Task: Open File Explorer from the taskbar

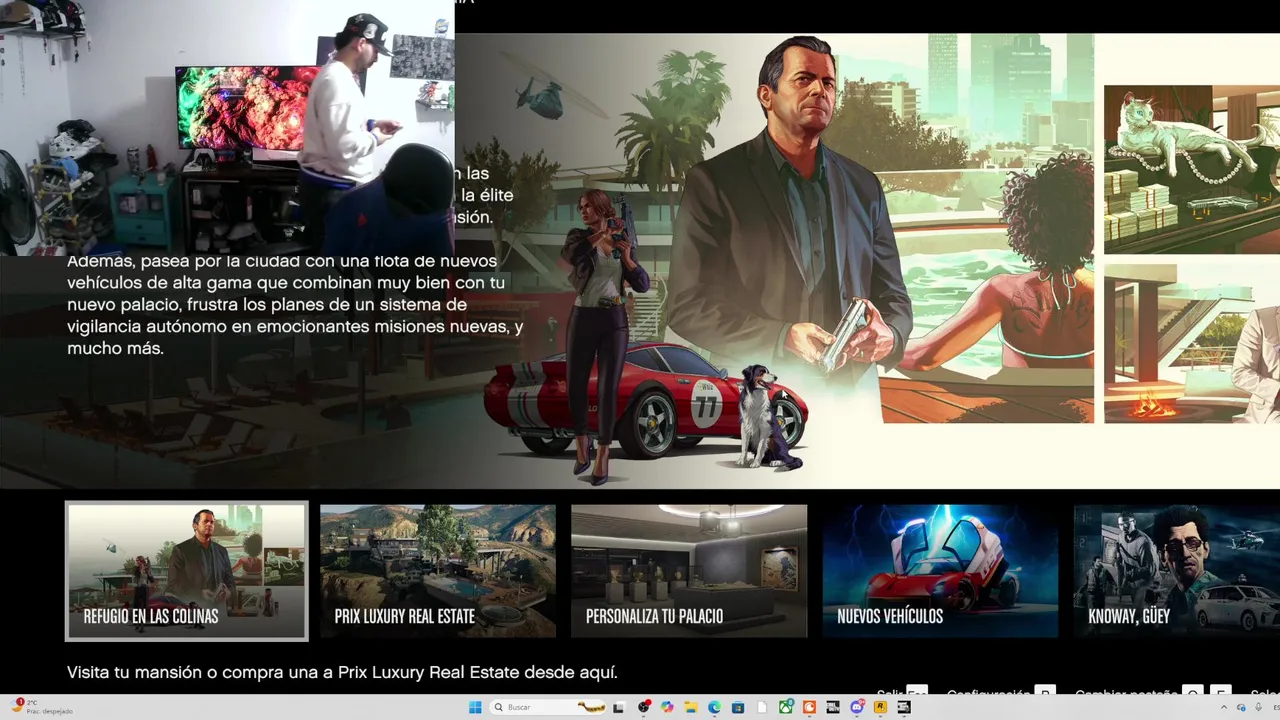Action: (x=691, y=707)
